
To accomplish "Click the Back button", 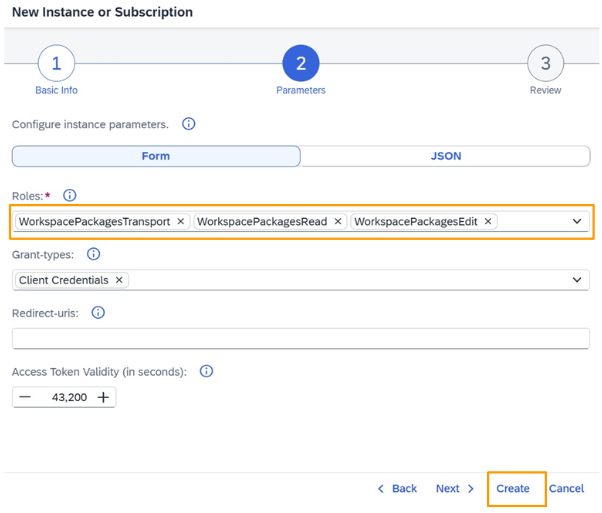I will point(397,488).
